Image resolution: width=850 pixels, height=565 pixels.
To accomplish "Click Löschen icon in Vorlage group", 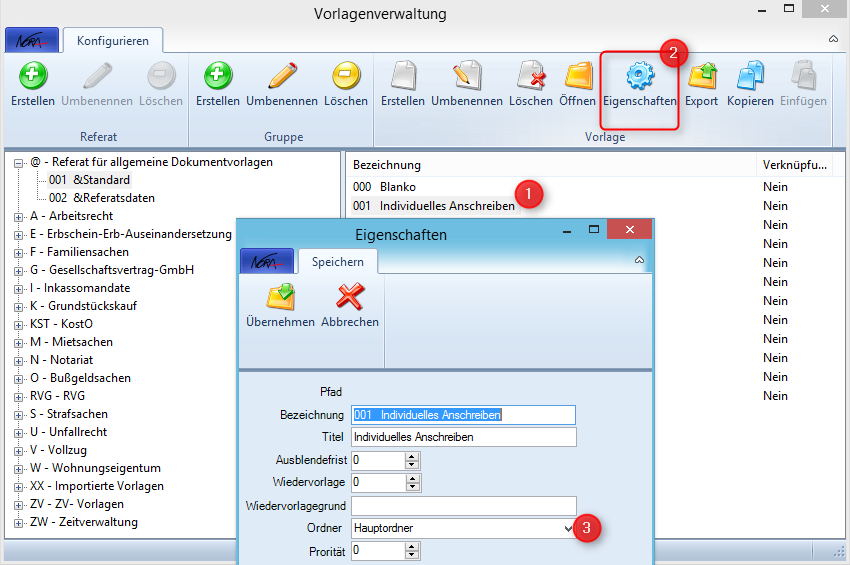I will pos(530,77).
